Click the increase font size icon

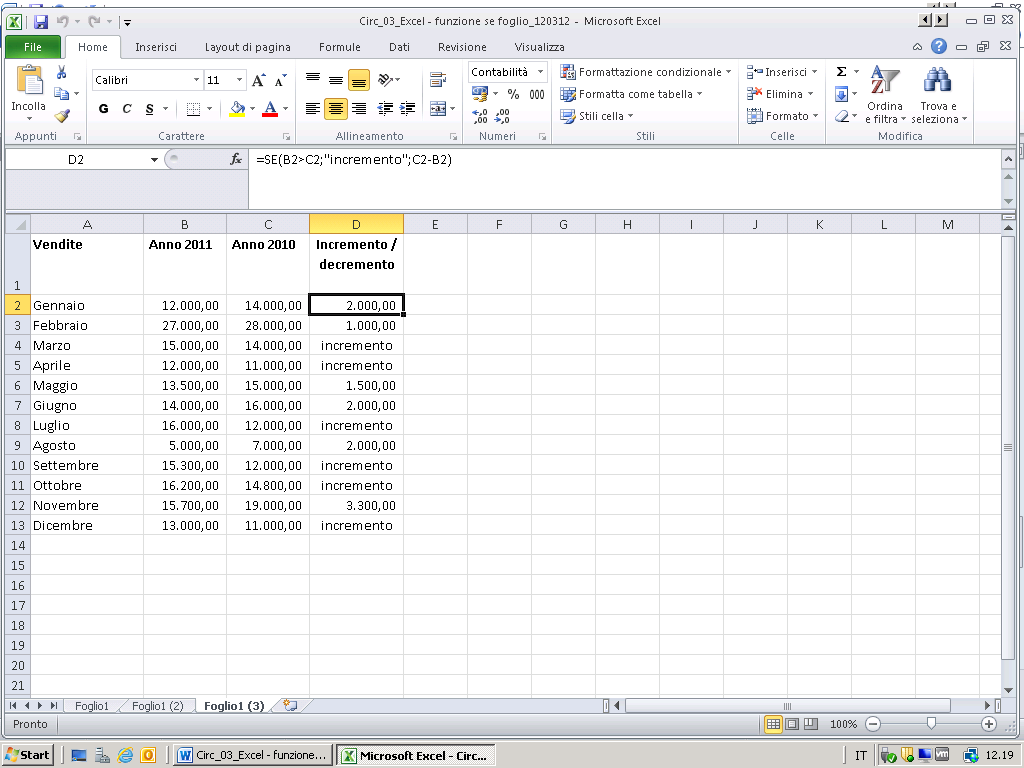(259, 80)
